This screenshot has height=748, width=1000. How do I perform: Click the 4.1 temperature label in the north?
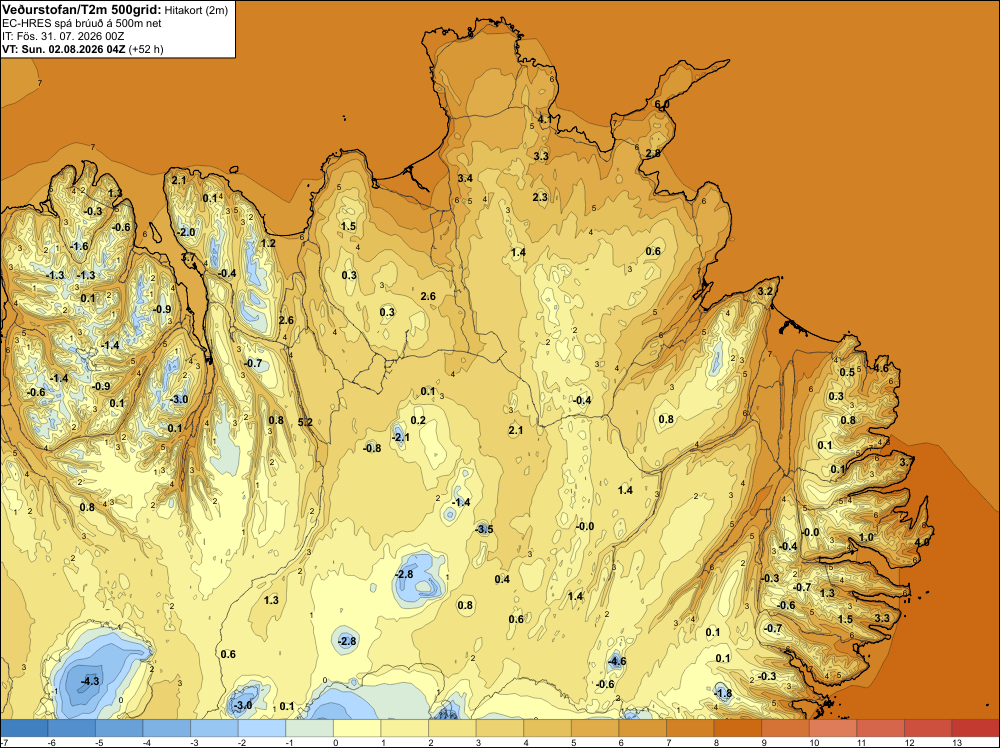pyautogui.click(x=545, y=119)
